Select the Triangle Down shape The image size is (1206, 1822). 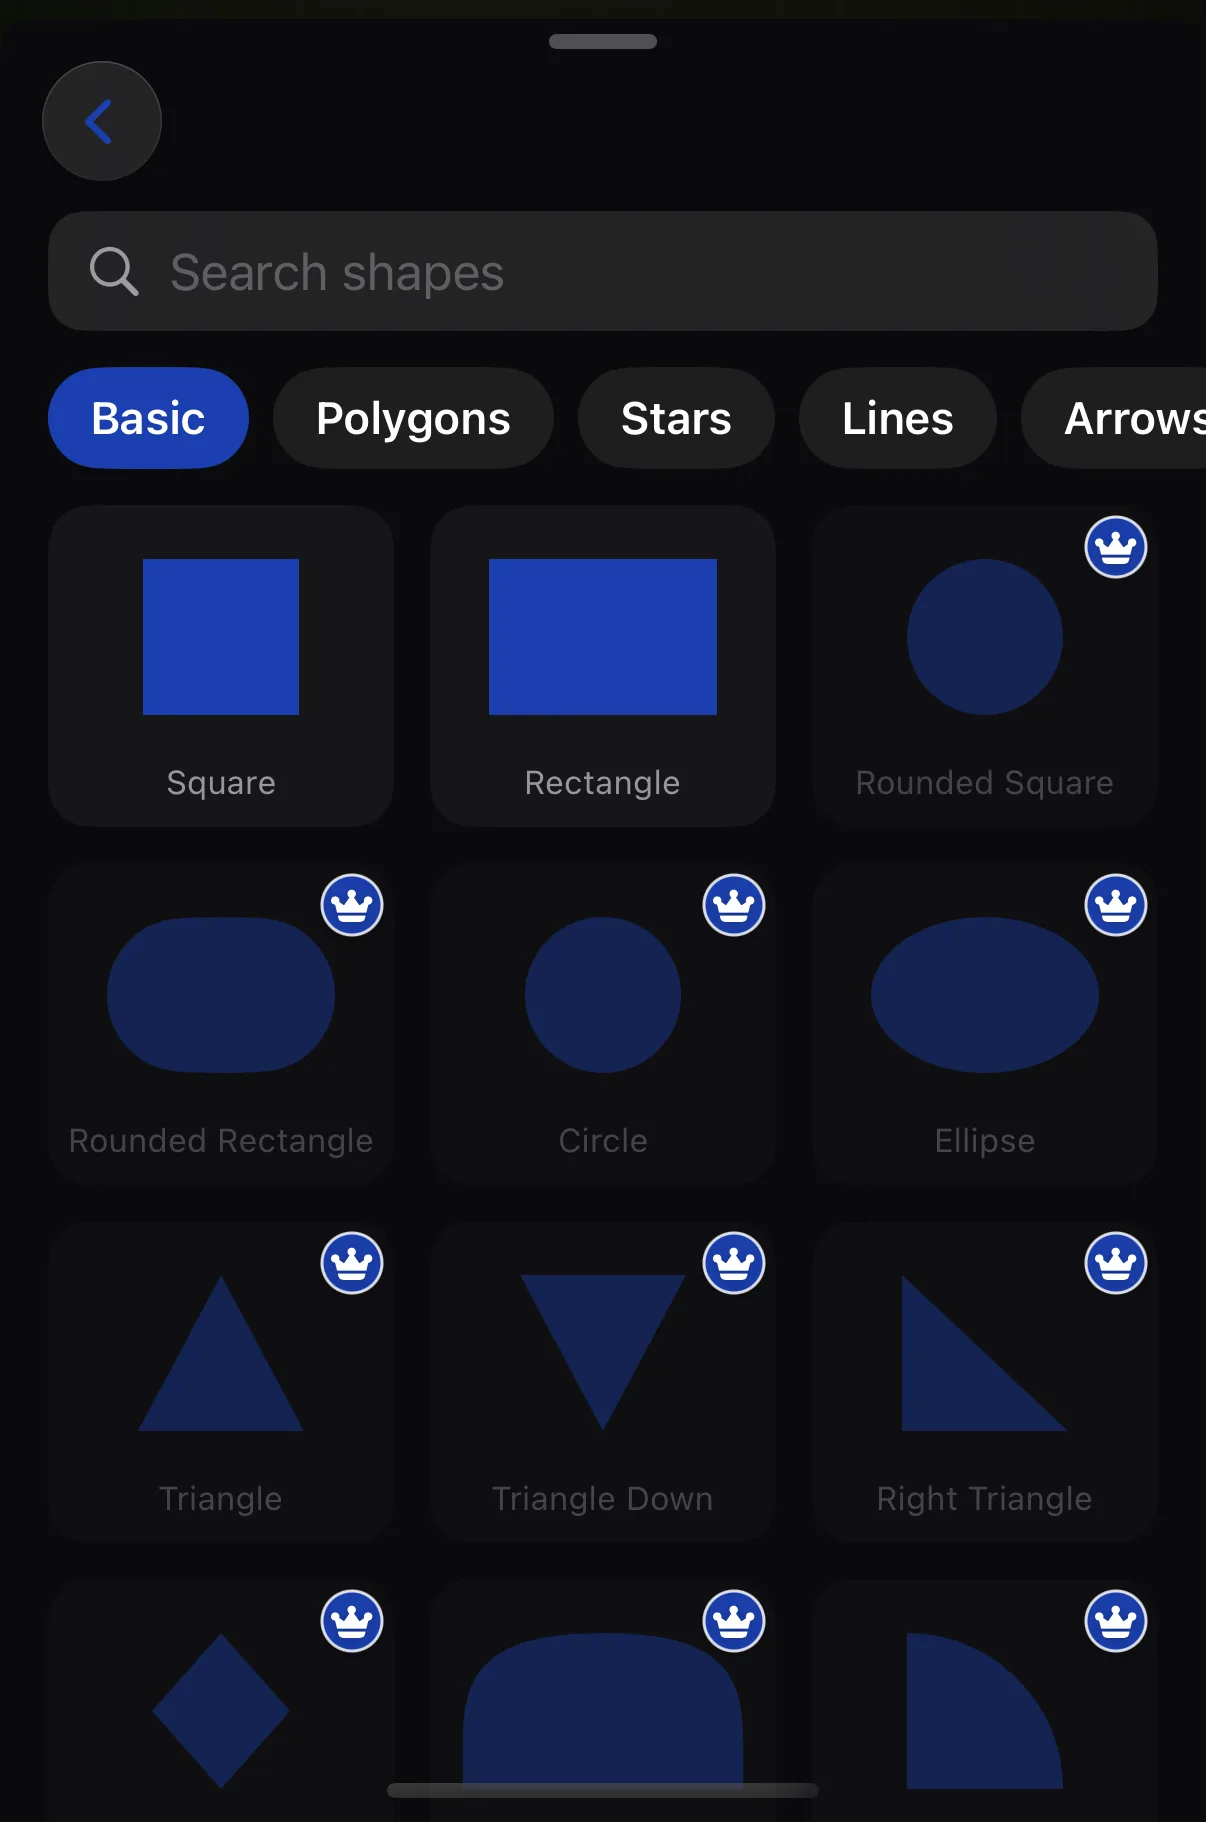tap(603, 1381)
